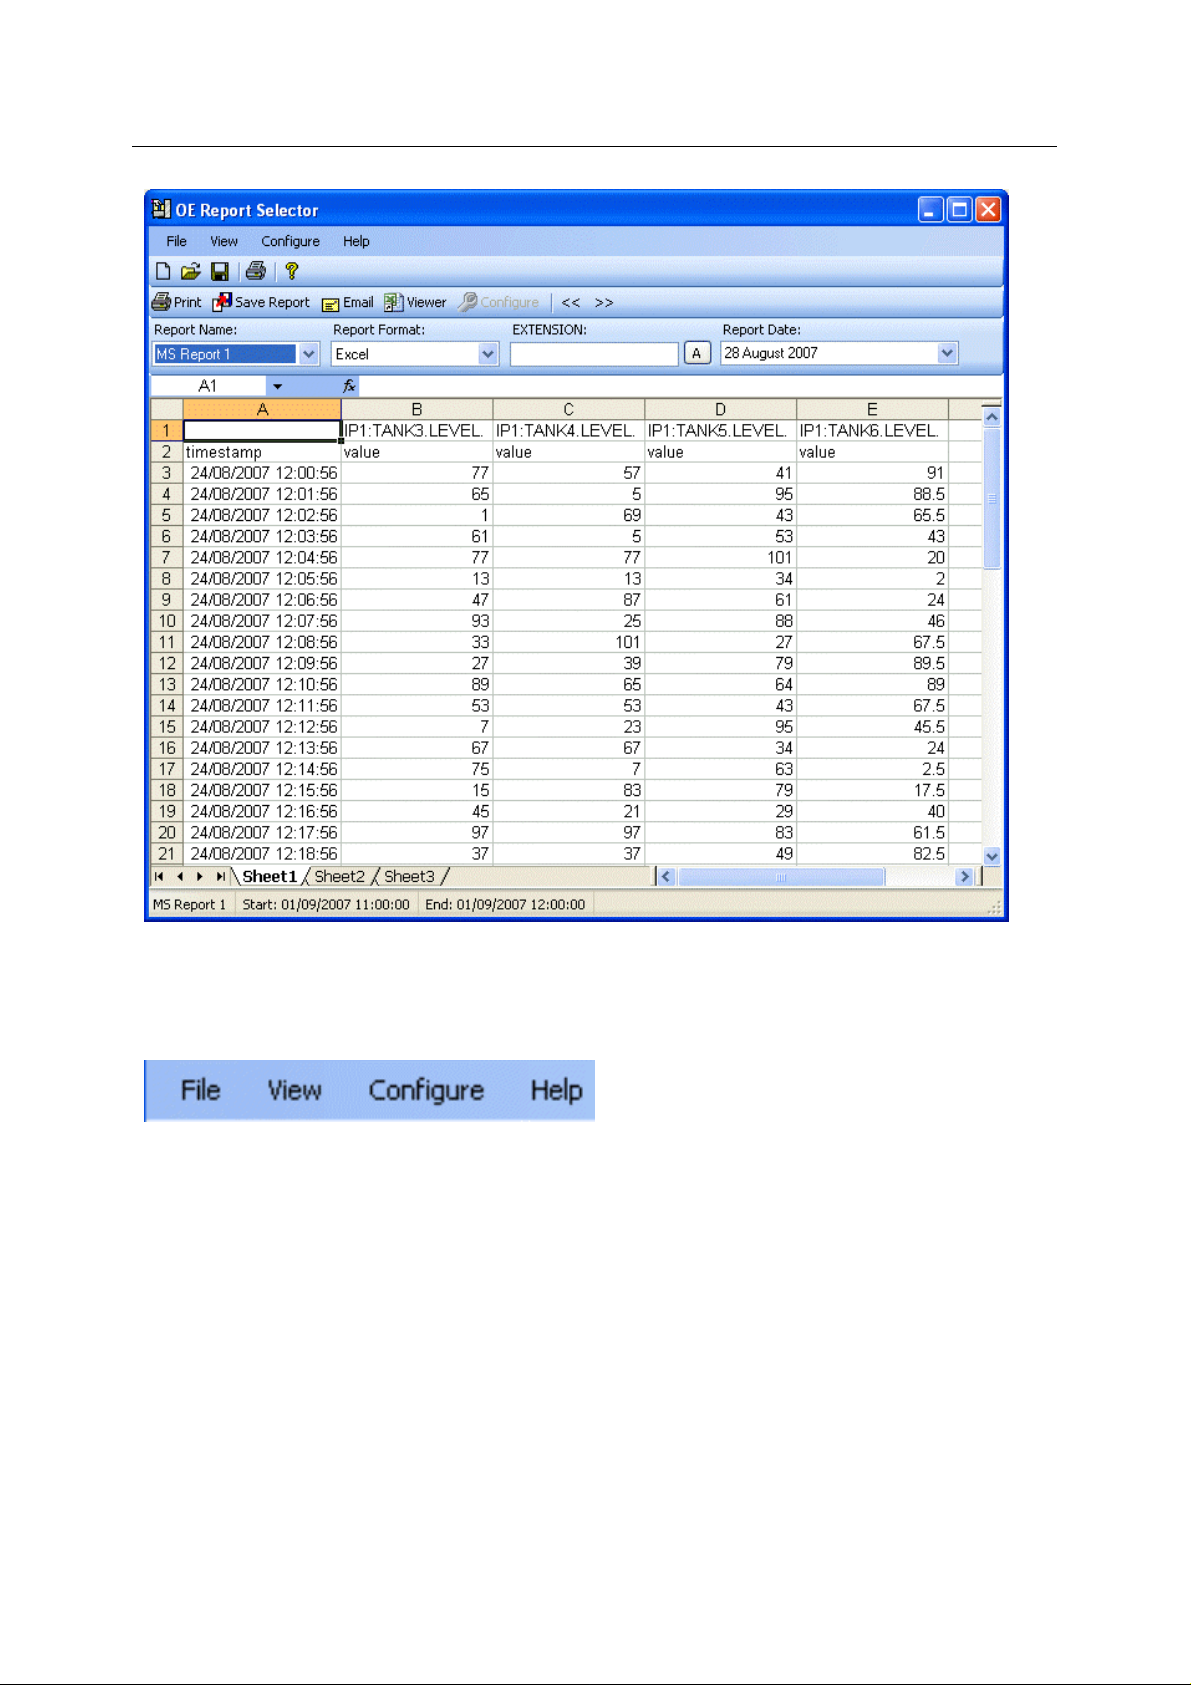Expand the Report Date dropdown
1191x1685 pixels.
pos(947,353)
